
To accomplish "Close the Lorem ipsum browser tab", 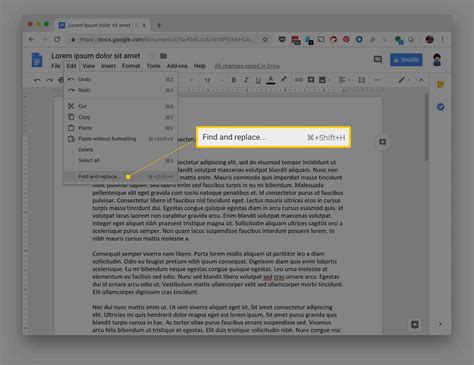I will [144, 25].
